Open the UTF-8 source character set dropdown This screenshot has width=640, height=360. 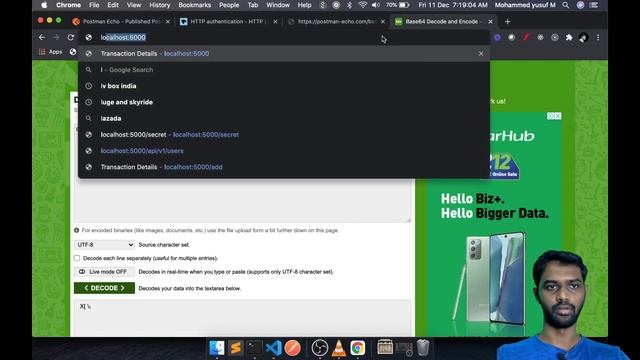(x=104, y=245)
